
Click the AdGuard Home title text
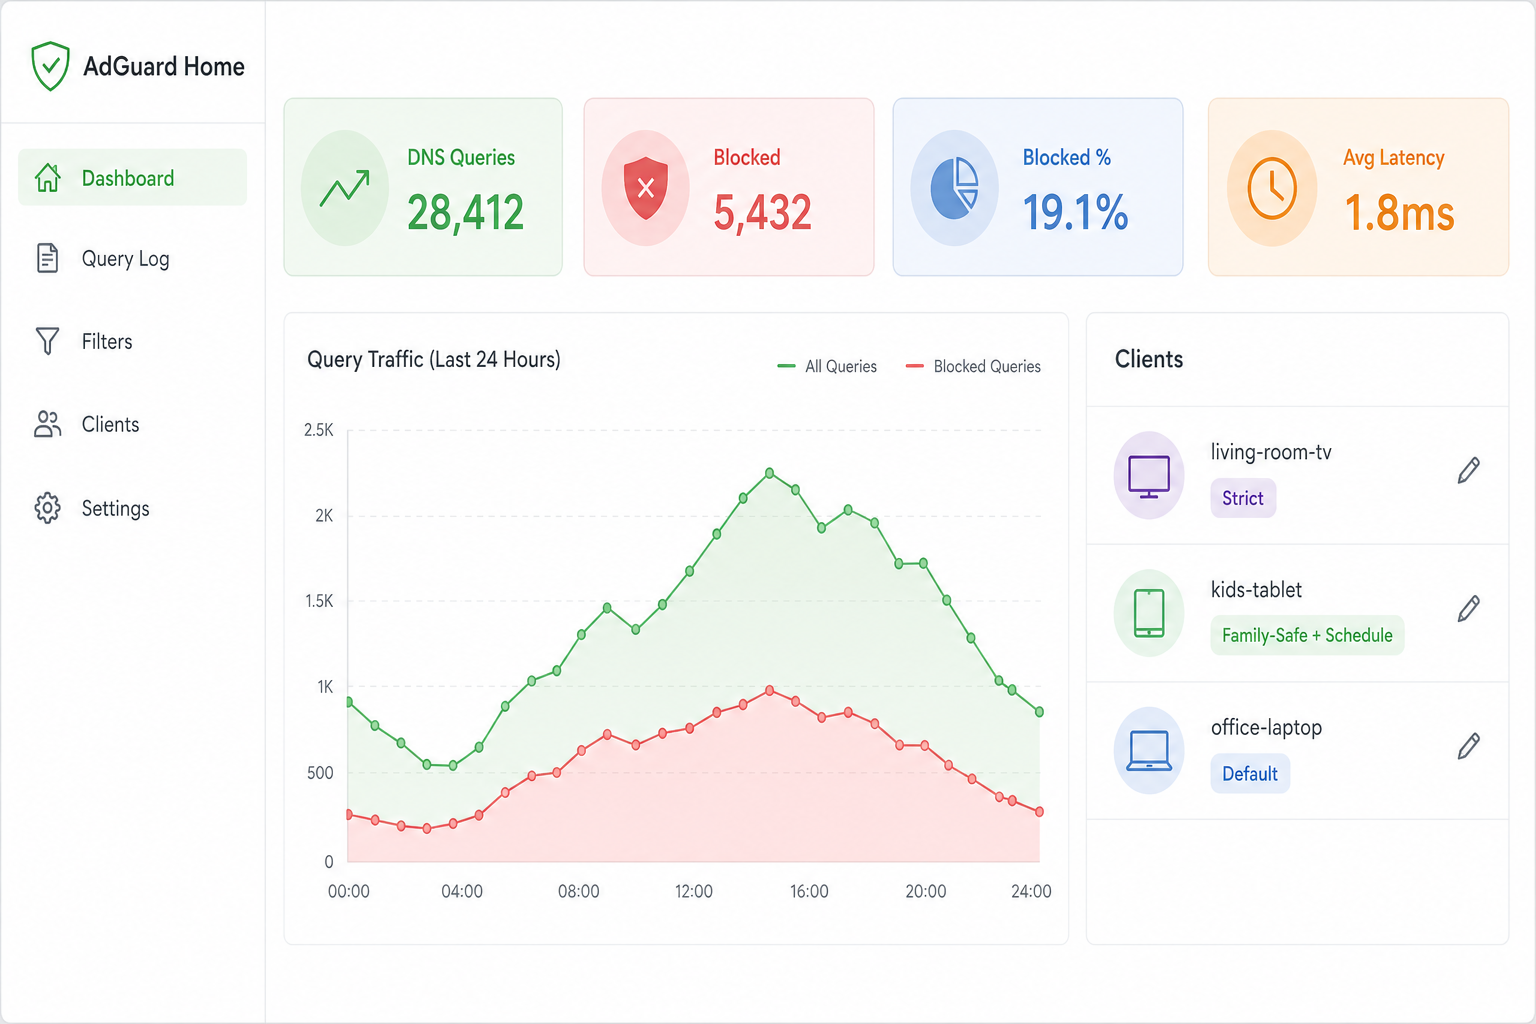click(164, 66)
